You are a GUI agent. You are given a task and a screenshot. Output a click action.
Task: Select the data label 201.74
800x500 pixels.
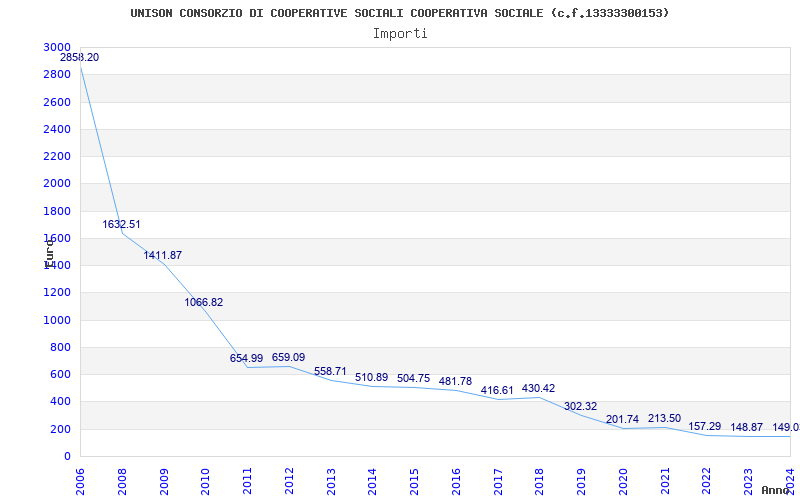point(622,420)
